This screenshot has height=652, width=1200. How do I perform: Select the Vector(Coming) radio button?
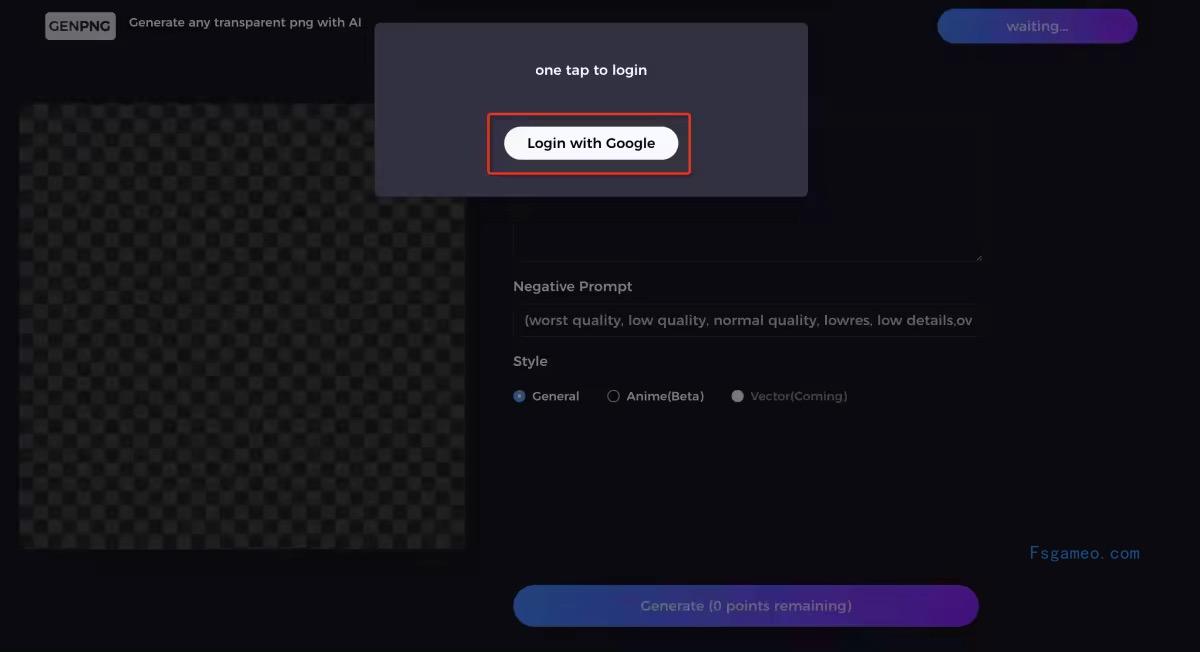[x=738, y=396]
